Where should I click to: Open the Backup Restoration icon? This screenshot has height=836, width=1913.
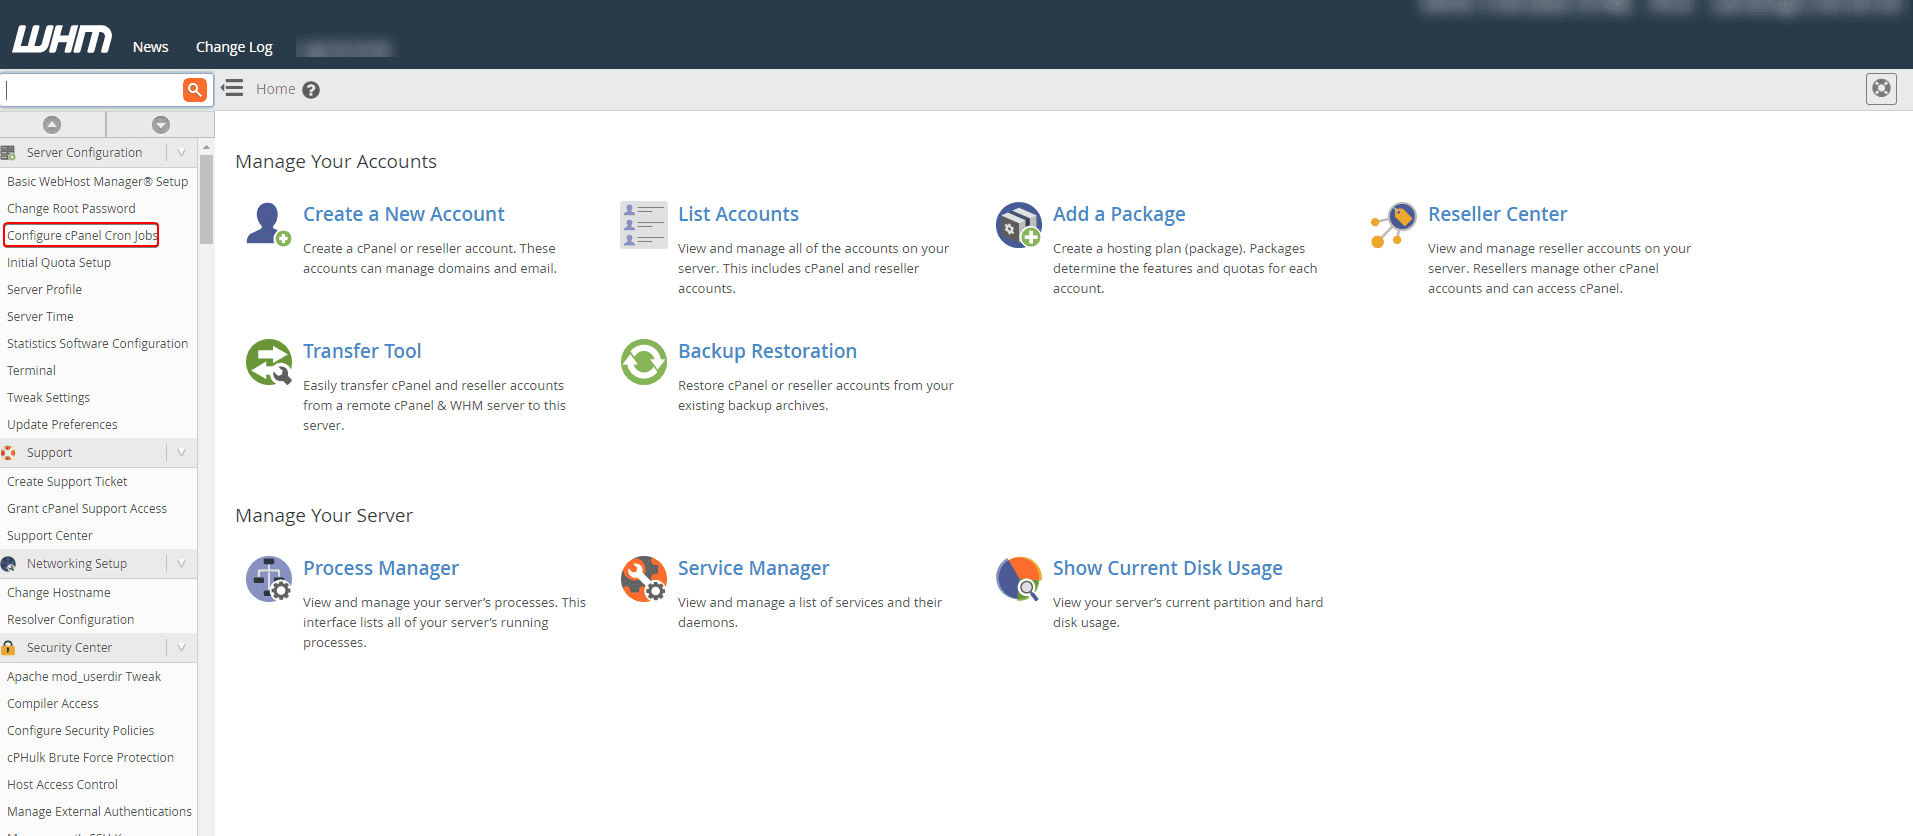coord(643,362)
